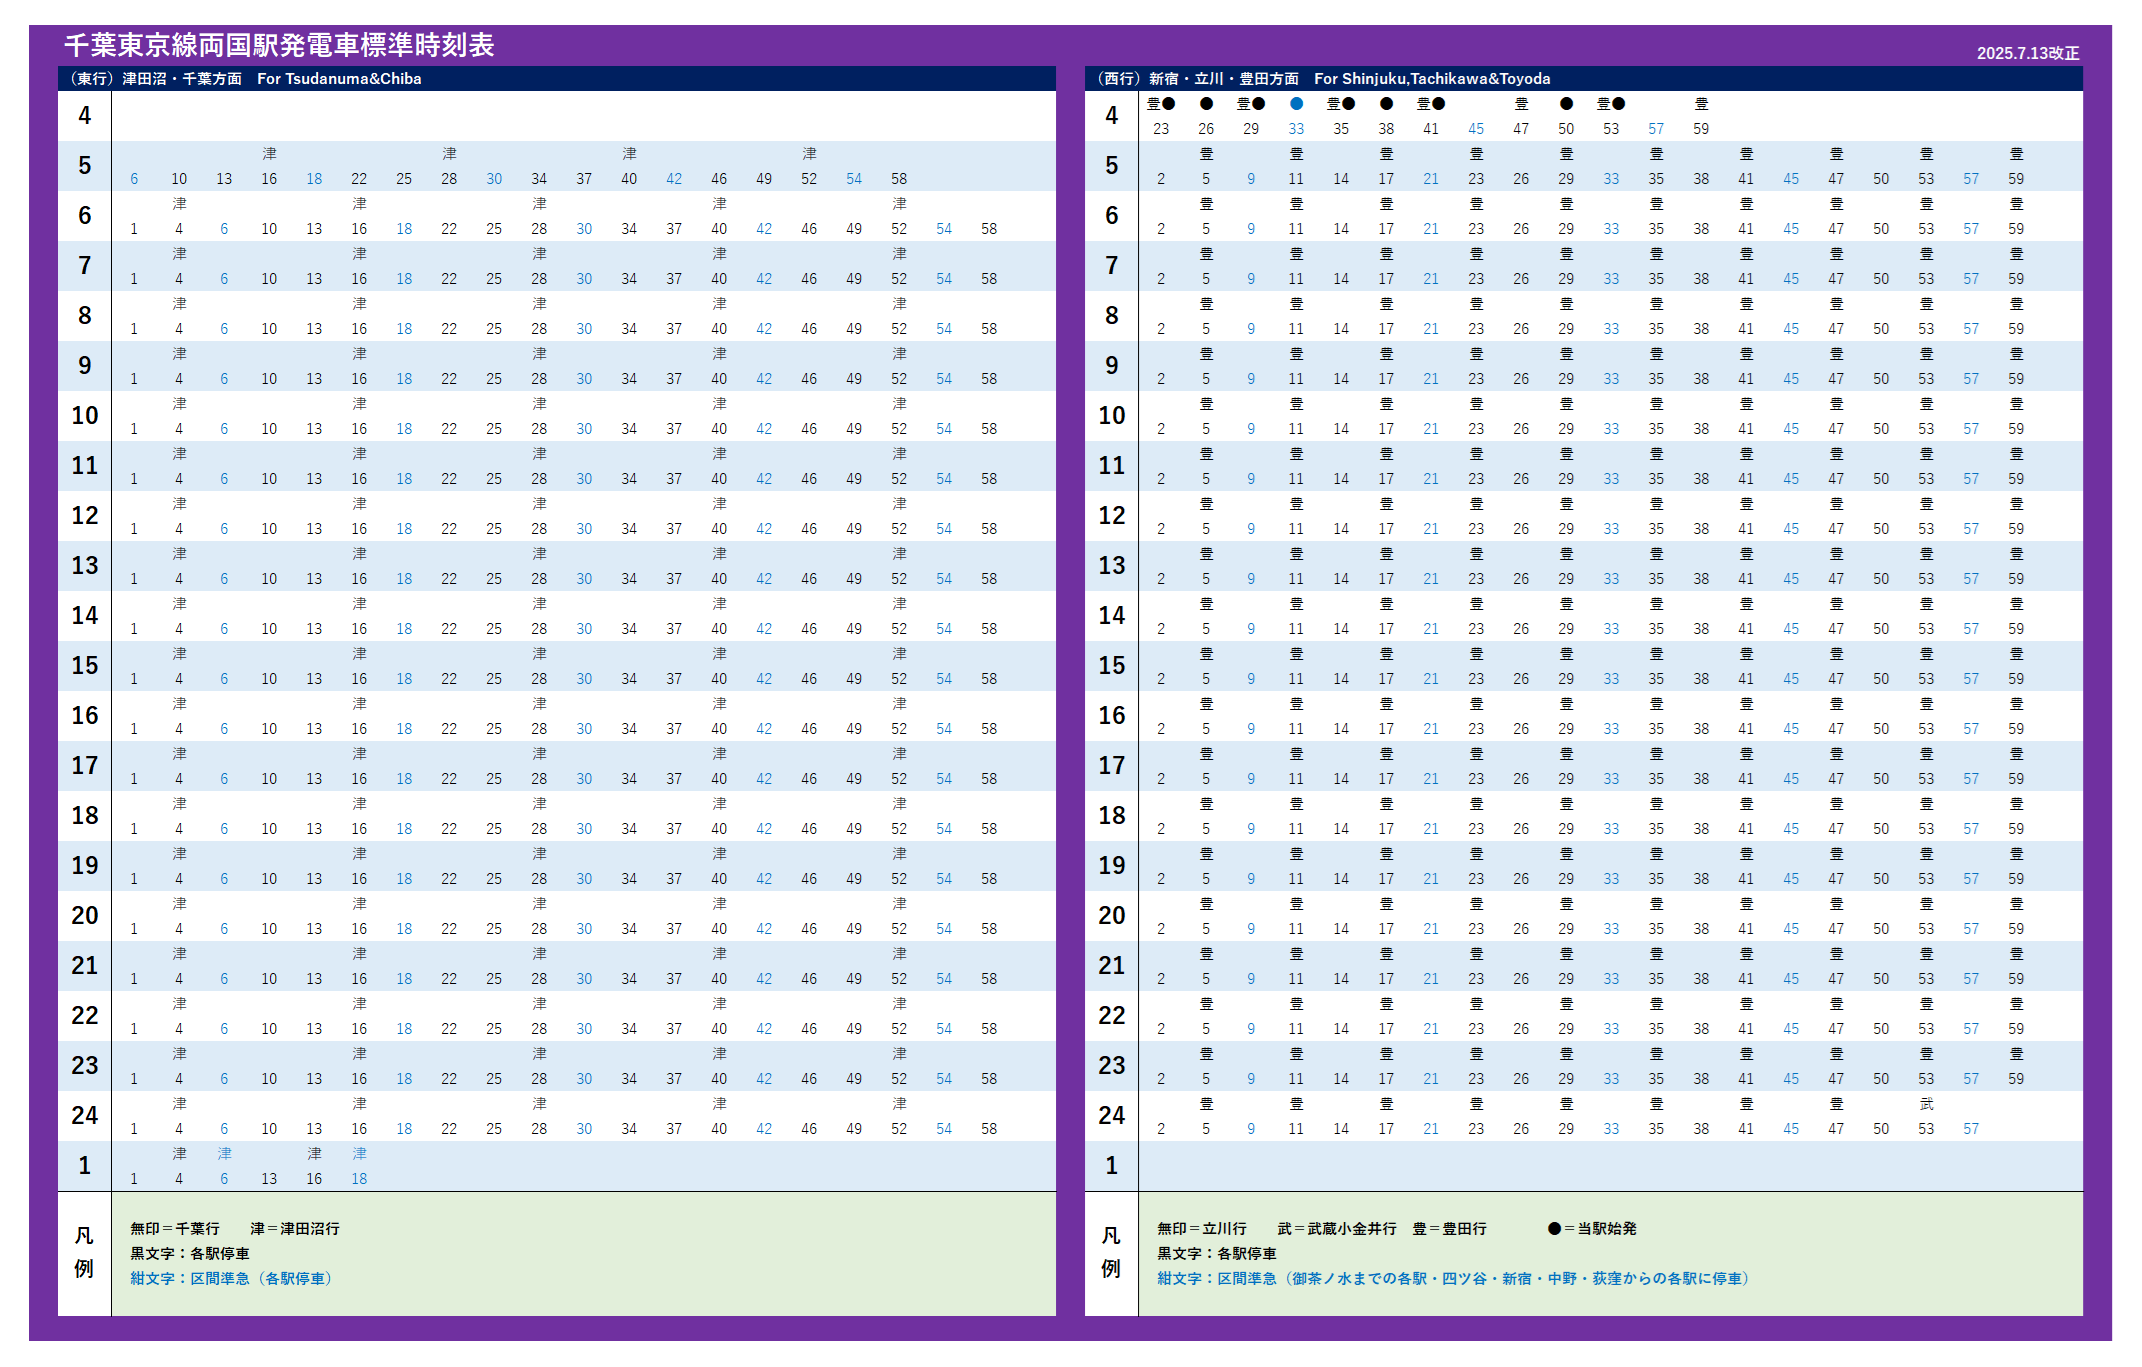This screenshot has height=1367, width=2142.
Task: Click the black dot above westbound 4:26
Action: (x=1206, y=104)
